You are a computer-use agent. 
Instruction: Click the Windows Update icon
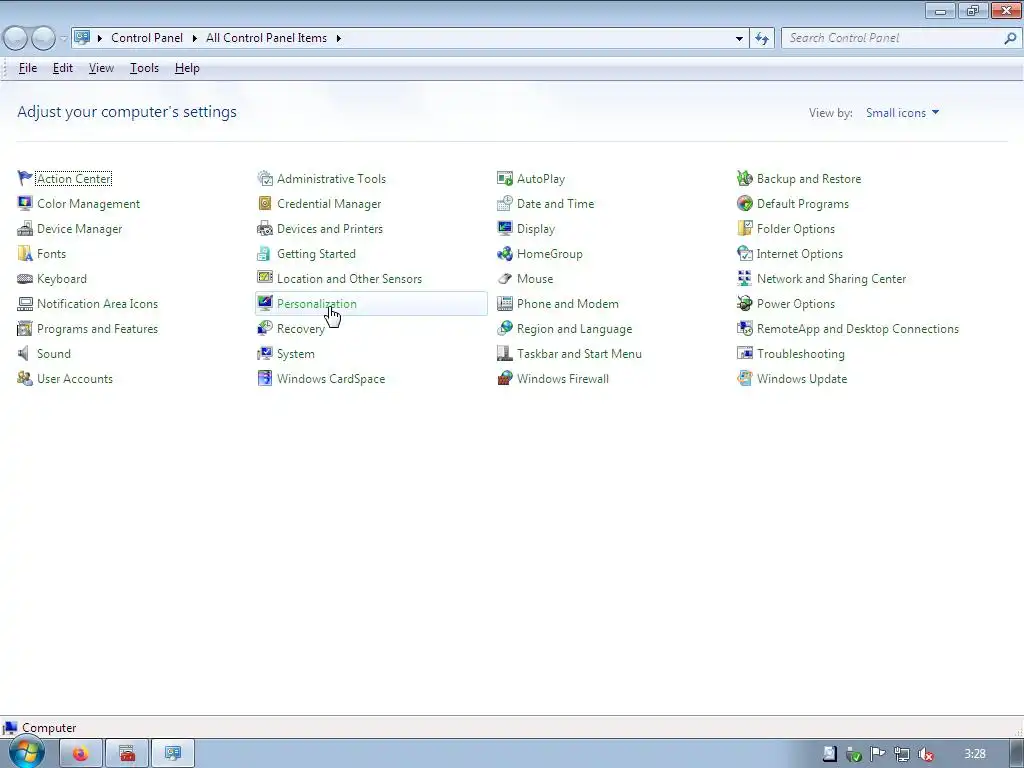tap(744, 379)
